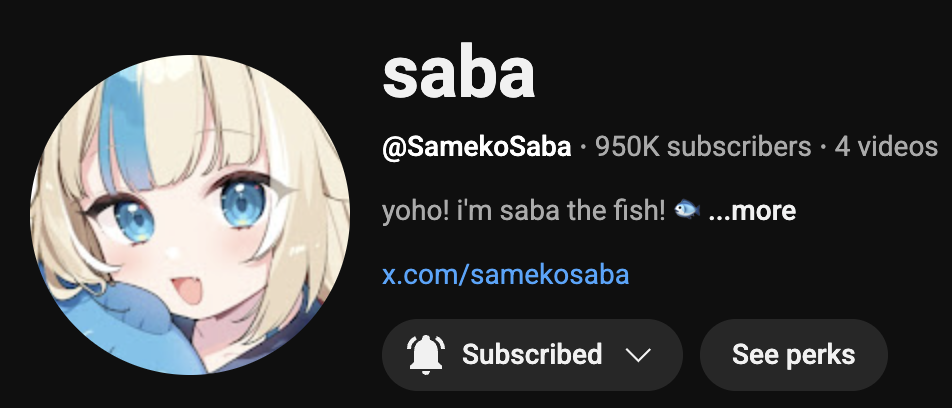Select the @SamekoSaba channel handle
The width and height of the screenshot is (952, 408).
pyautogui.click(x=477, y=147)
